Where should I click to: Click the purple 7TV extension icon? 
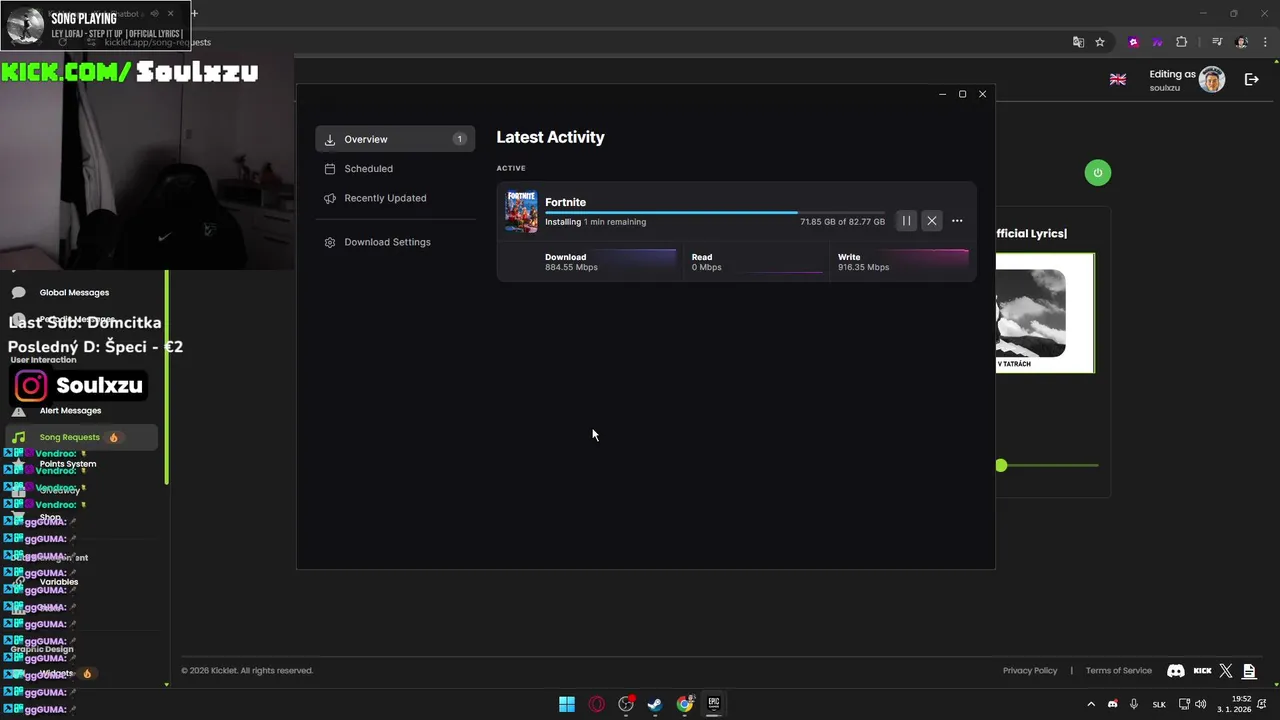click(1157, 42)
